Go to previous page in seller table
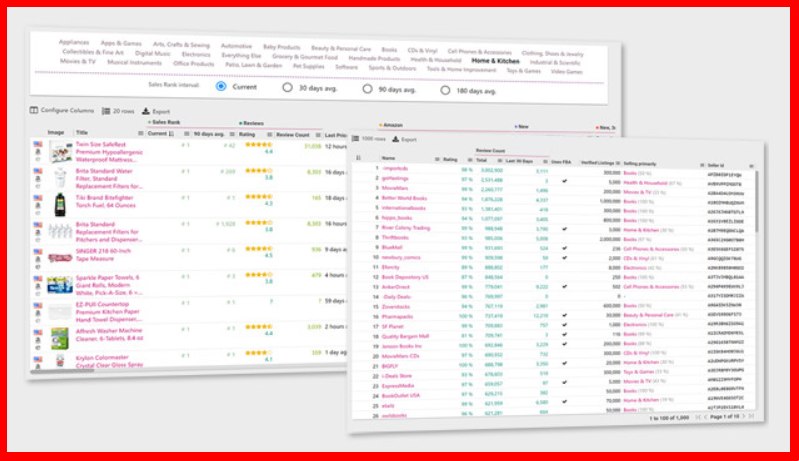 [706, 417]
